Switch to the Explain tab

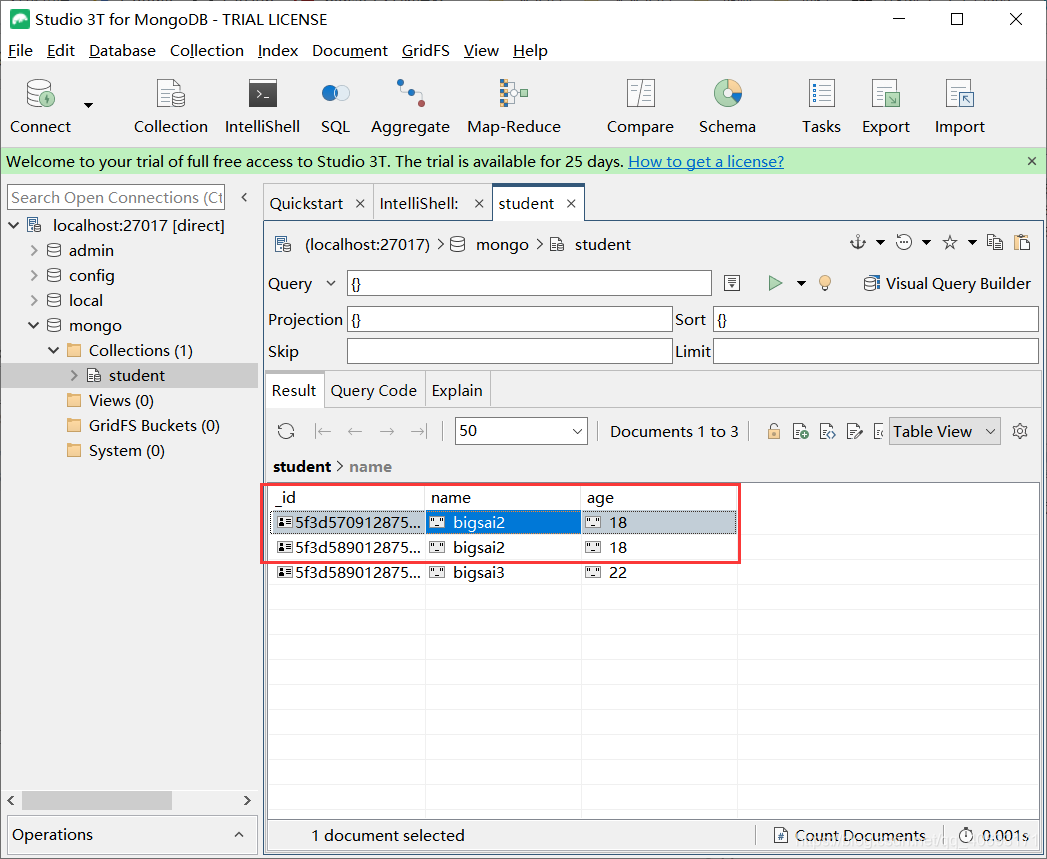(457, 391)
